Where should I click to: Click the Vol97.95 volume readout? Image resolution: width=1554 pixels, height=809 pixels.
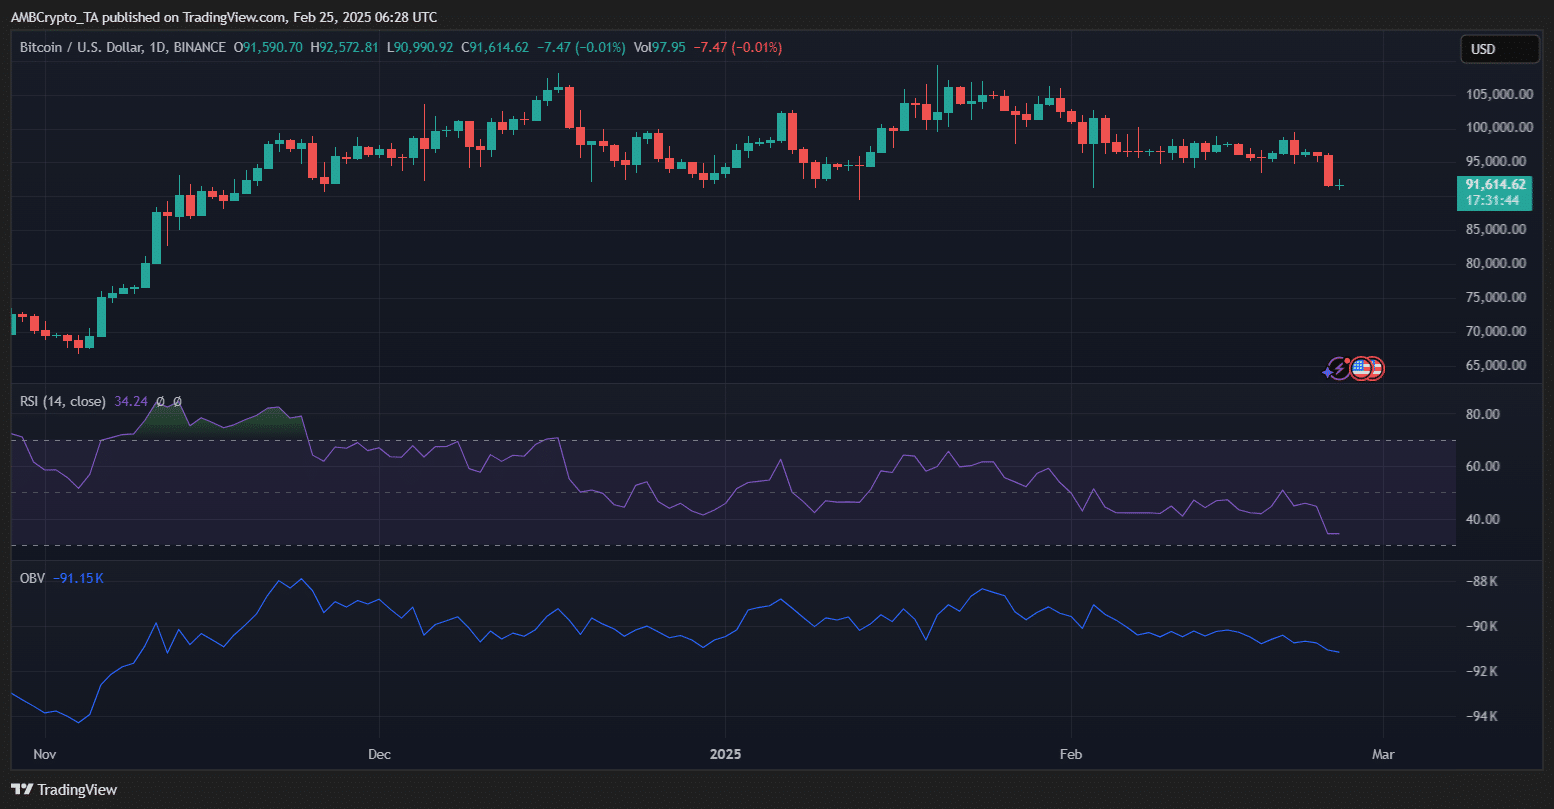coord(661,47)
